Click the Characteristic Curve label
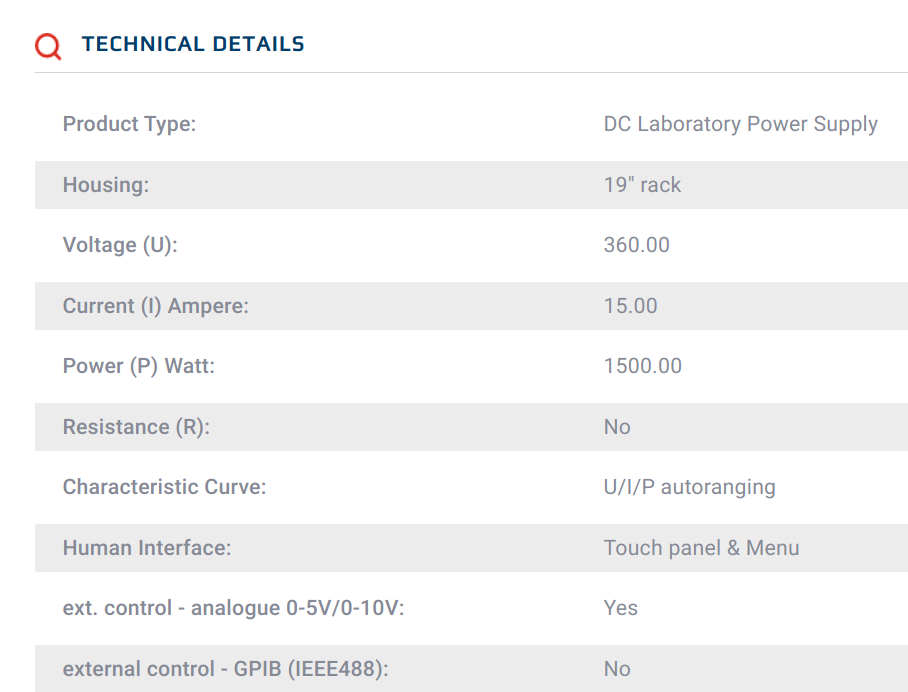 tap(164, 487)
